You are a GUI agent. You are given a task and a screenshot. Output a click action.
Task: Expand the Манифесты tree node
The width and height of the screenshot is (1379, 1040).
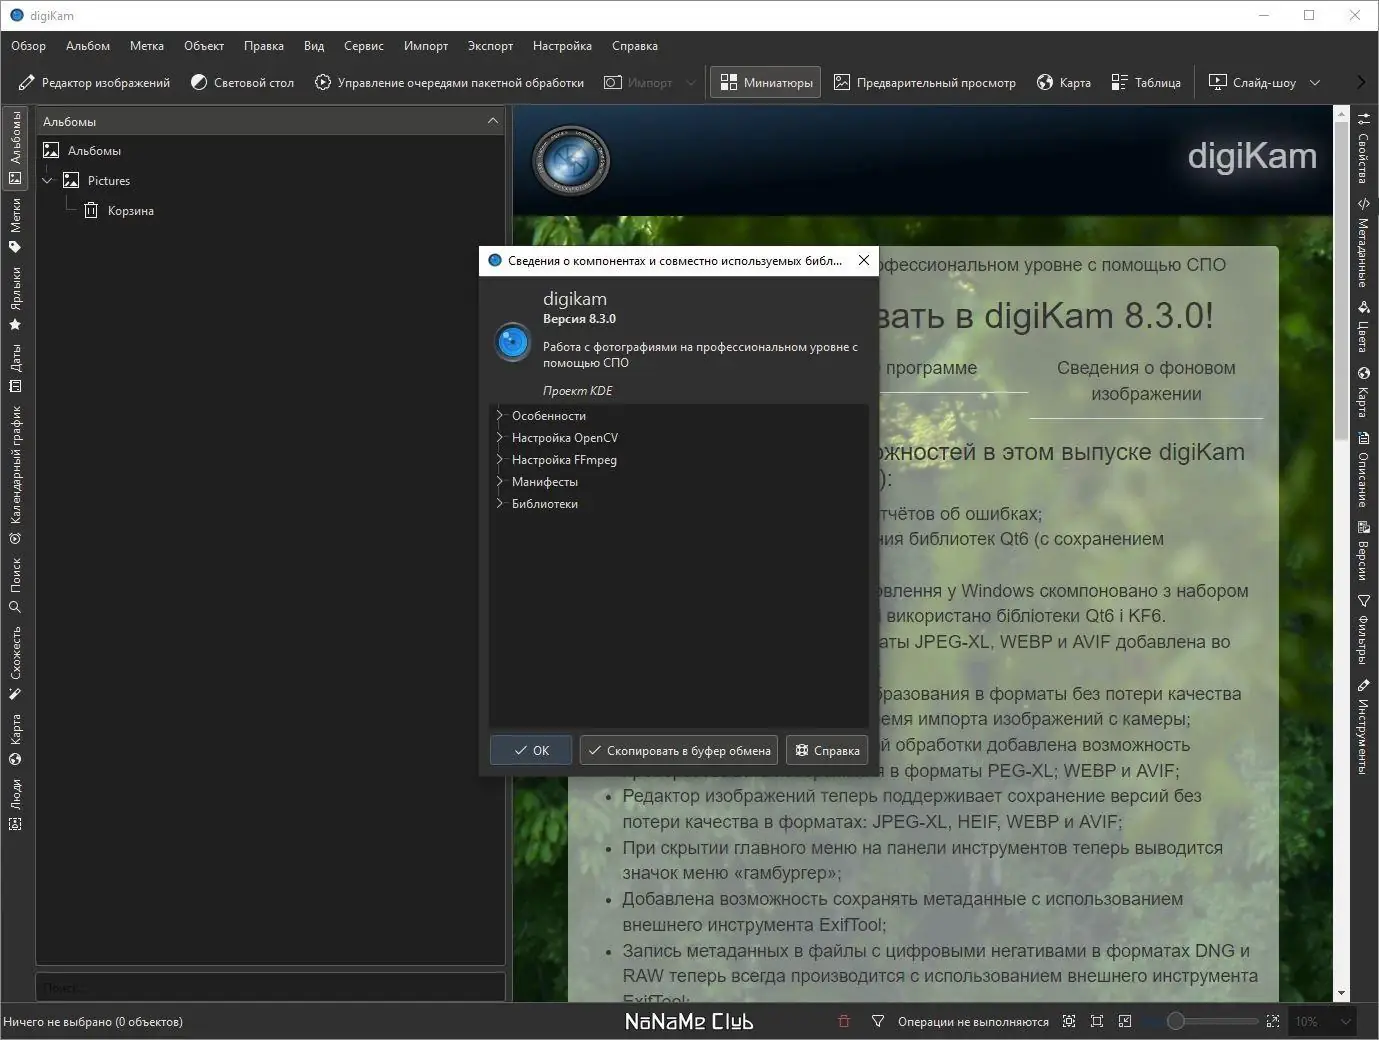[499, 481]
